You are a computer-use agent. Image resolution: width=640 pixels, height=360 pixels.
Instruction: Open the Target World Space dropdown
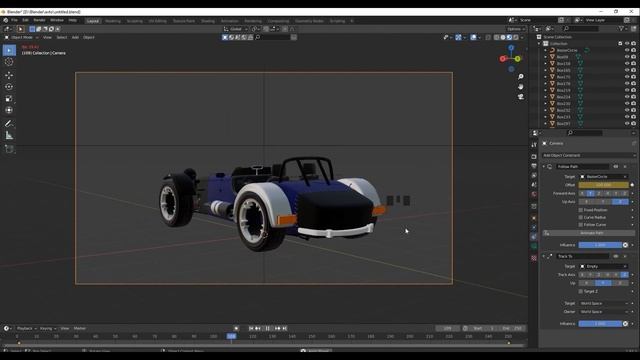[x=603, y=303]
